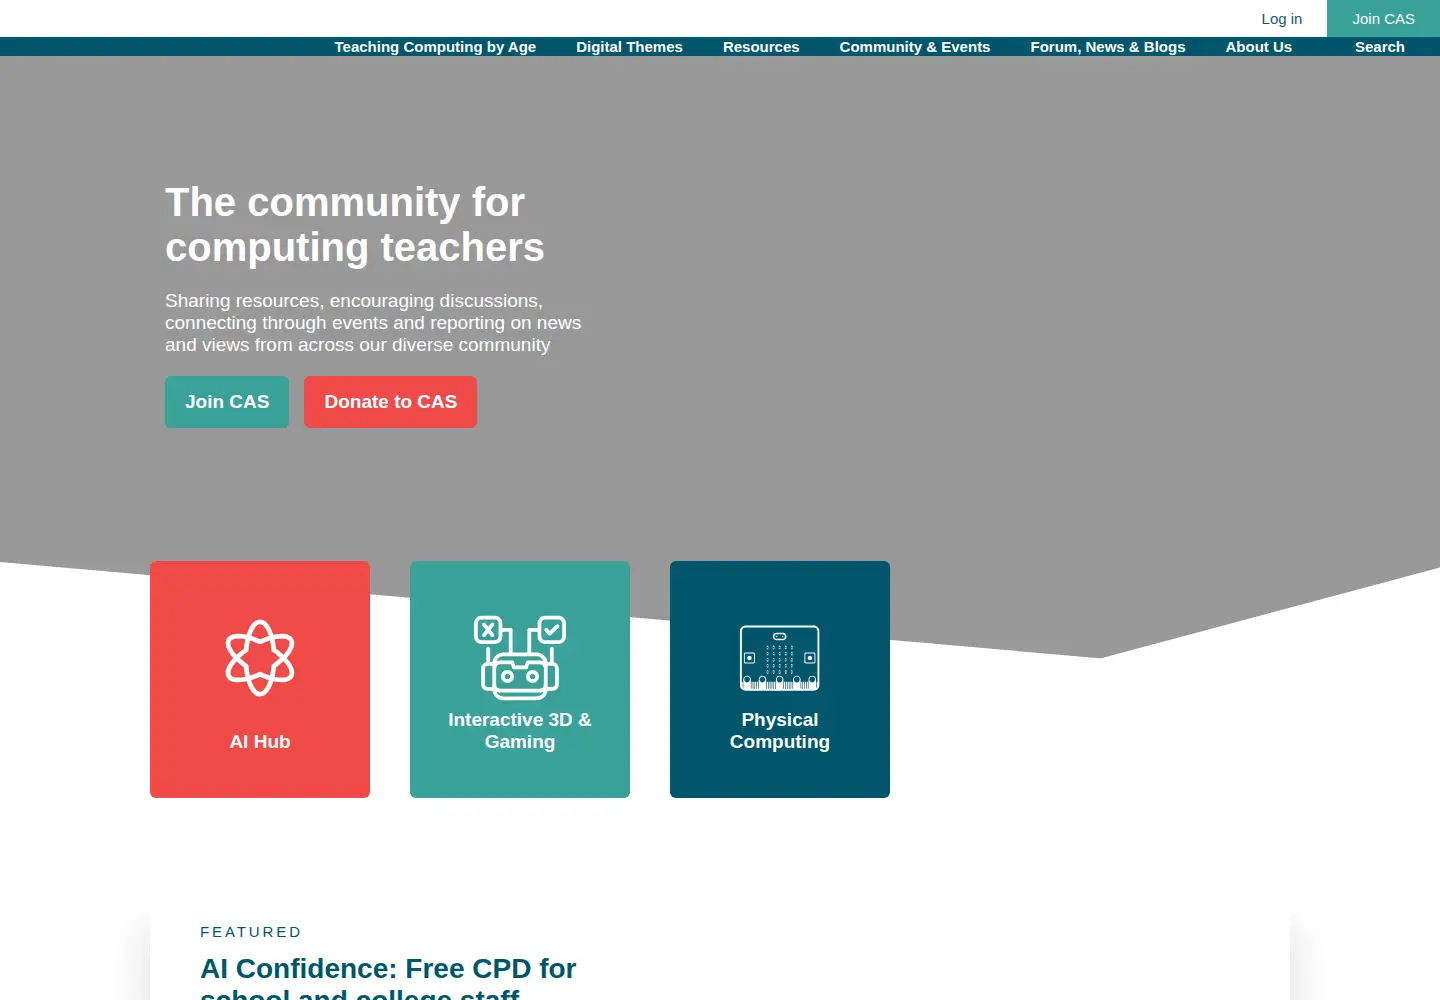
Task: Click the Log in link
Action: 1282,18
